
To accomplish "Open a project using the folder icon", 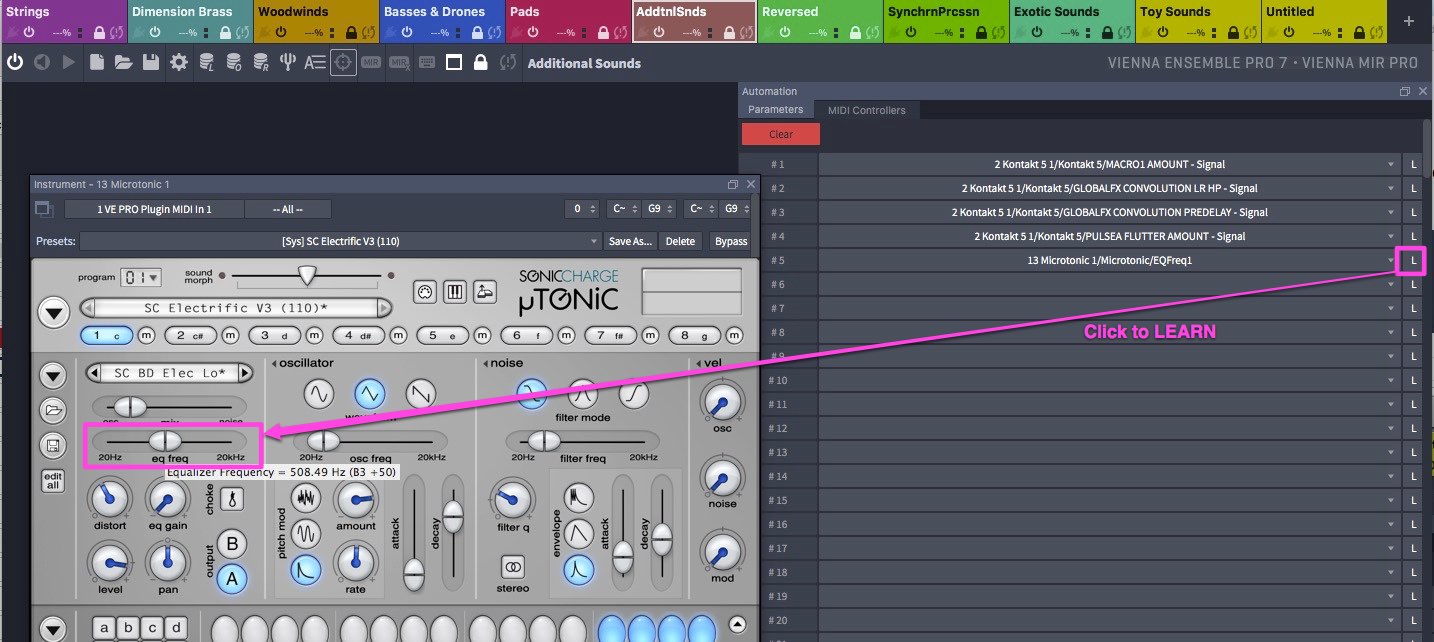I will (x=123, y=62).
